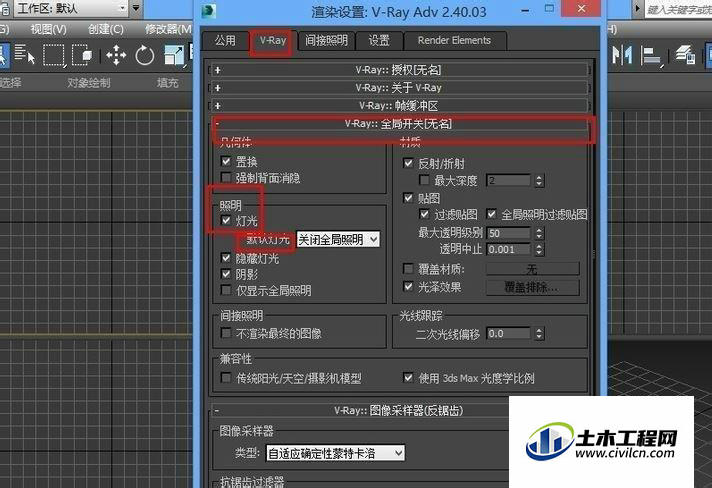Toggle the 过滤贴图 checkbox
712x488 pixels.
point(425,214)
